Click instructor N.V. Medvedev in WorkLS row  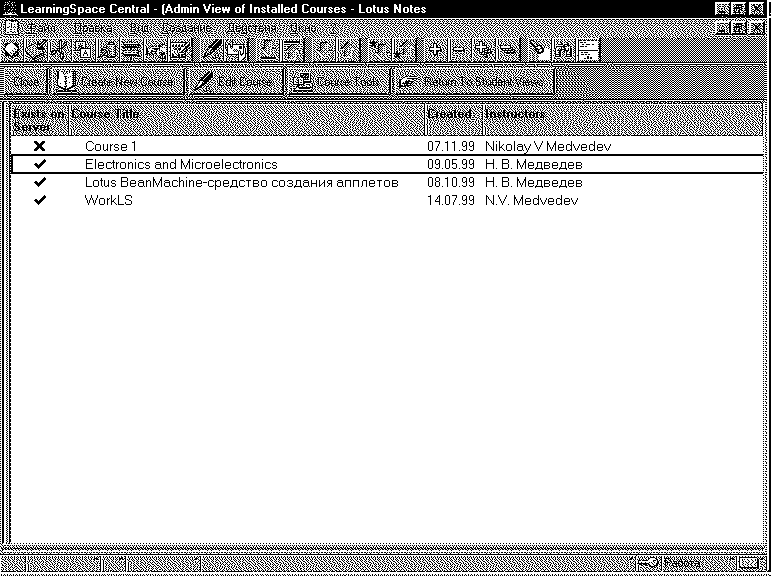[532, 200]
